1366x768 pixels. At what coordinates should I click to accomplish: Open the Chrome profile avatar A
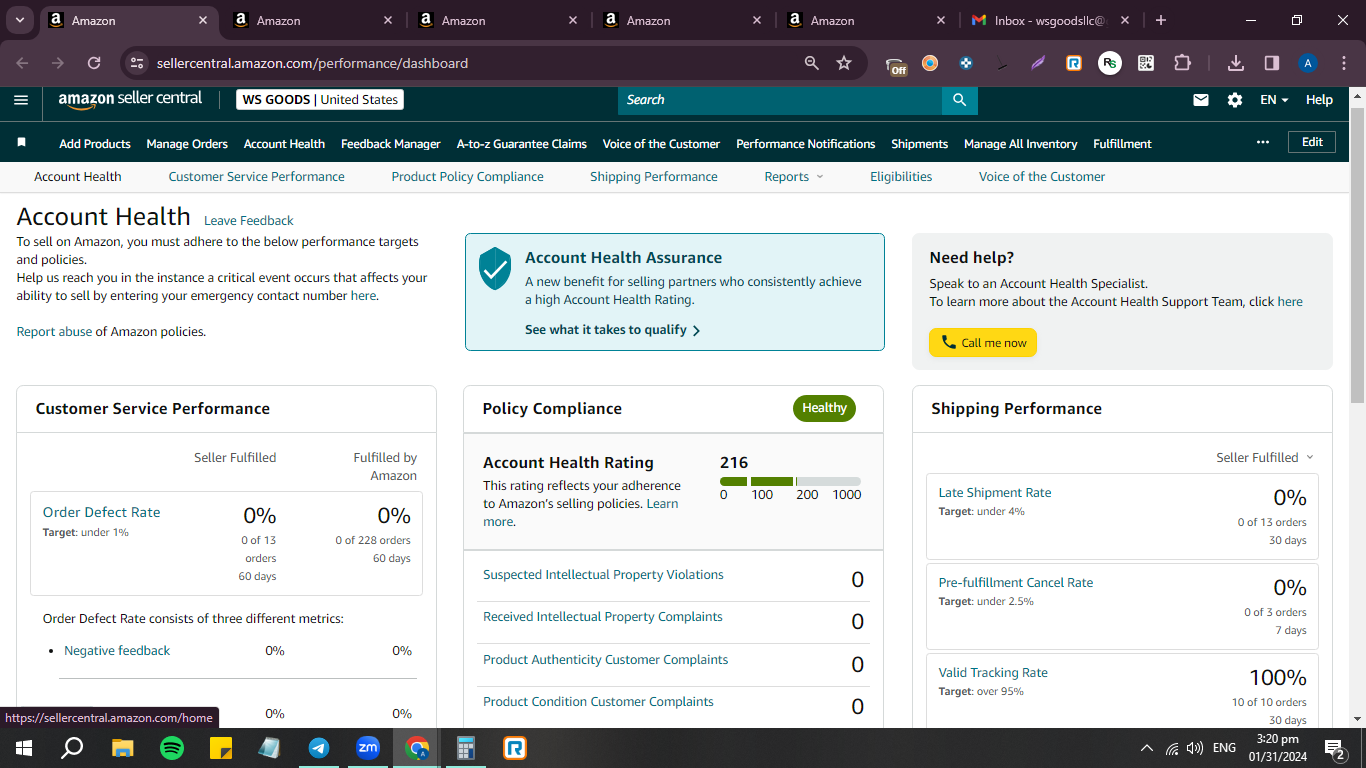[1308, 63]
